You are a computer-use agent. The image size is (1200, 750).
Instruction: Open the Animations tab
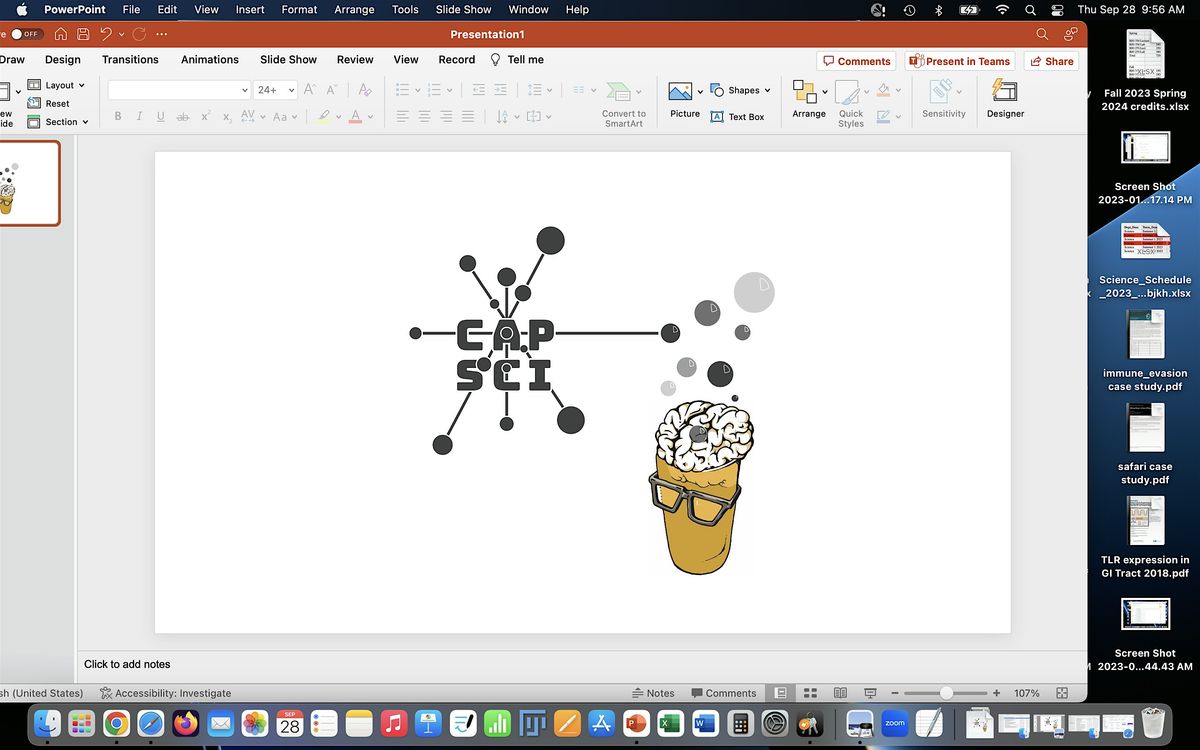(210, 60)
